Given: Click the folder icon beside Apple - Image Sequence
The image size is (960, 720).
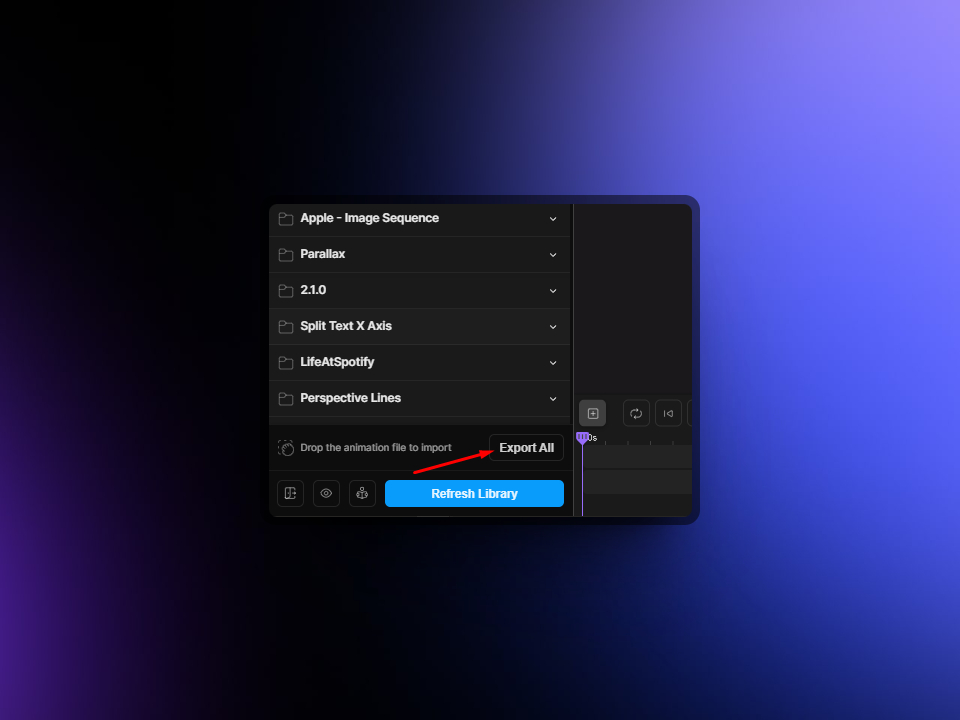Looking at the screenshot, I should point(285,219).
